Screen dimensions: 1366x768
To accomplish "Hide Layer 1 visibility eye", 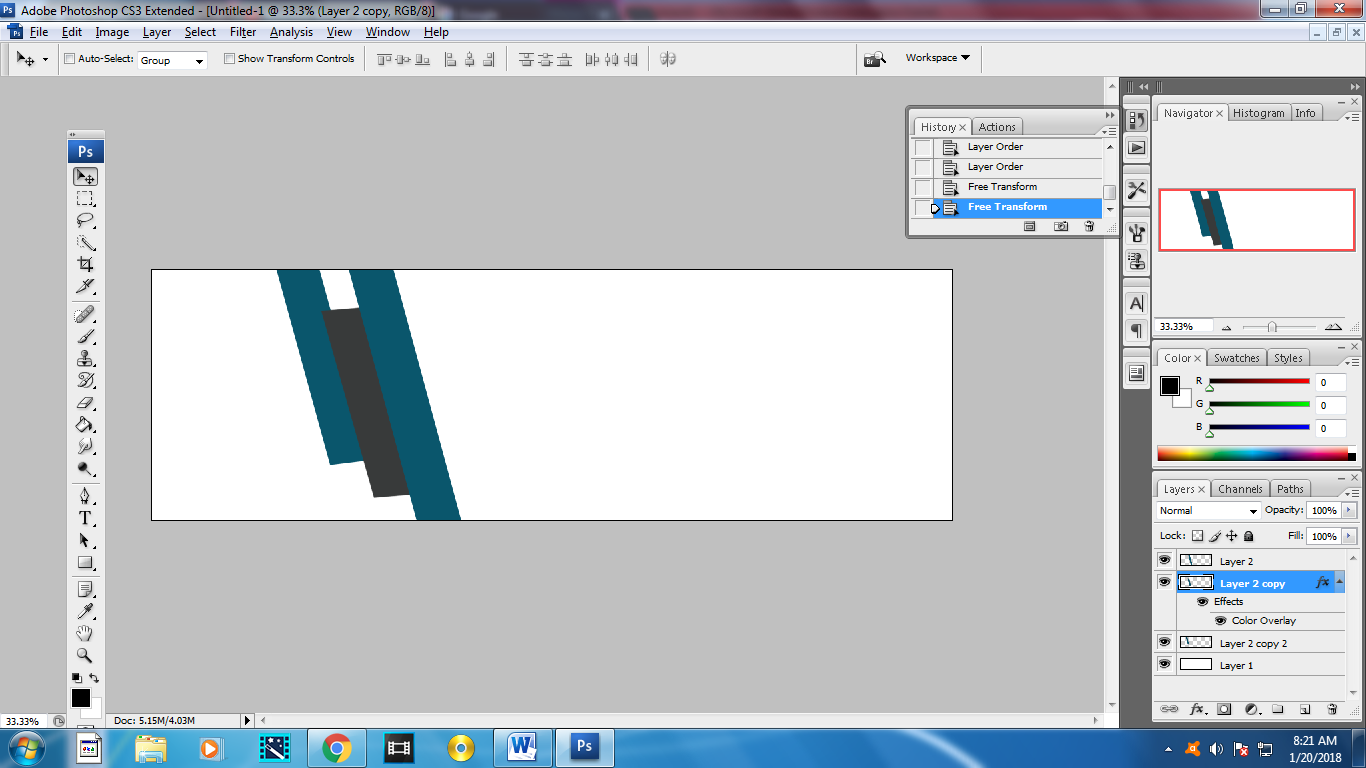I will pos(1164,664).
